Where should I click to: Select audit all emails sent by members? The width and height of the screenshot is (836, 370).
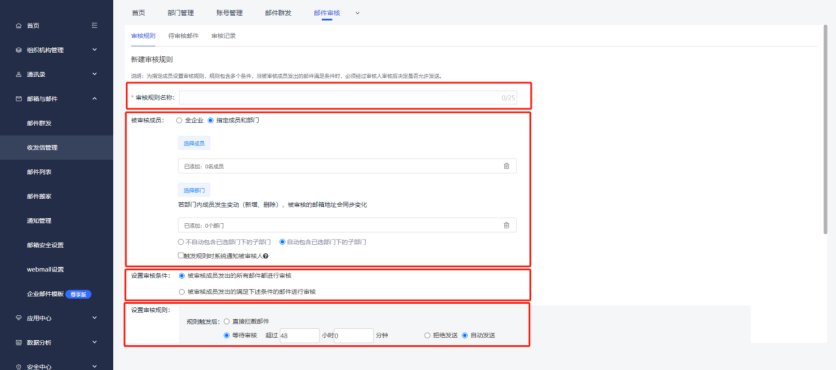182,276
